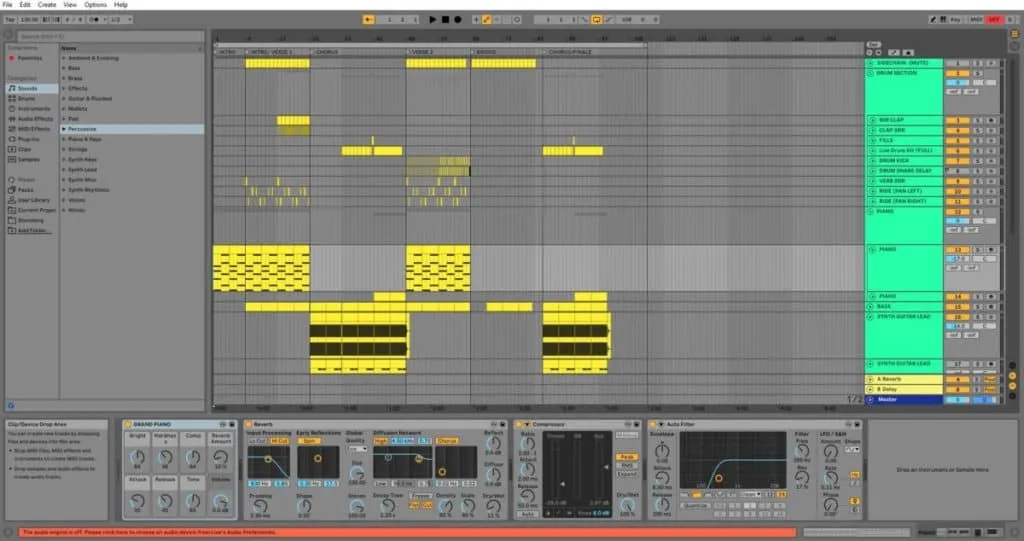Click Tap tempo button
Screen dimensions: 1024x541
[10, 20]
